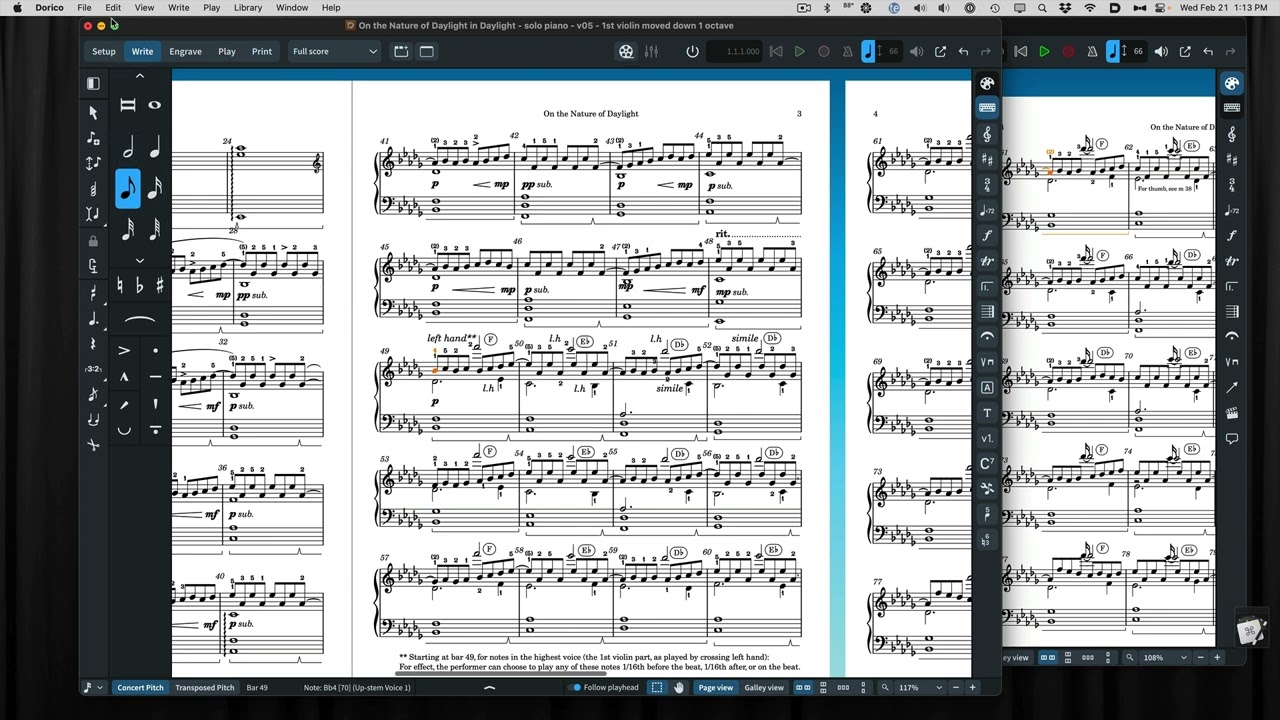This screenshot has height=720, width=1280.
Task: Open the Text panel in right toolbox
Action: coord(987,413)
